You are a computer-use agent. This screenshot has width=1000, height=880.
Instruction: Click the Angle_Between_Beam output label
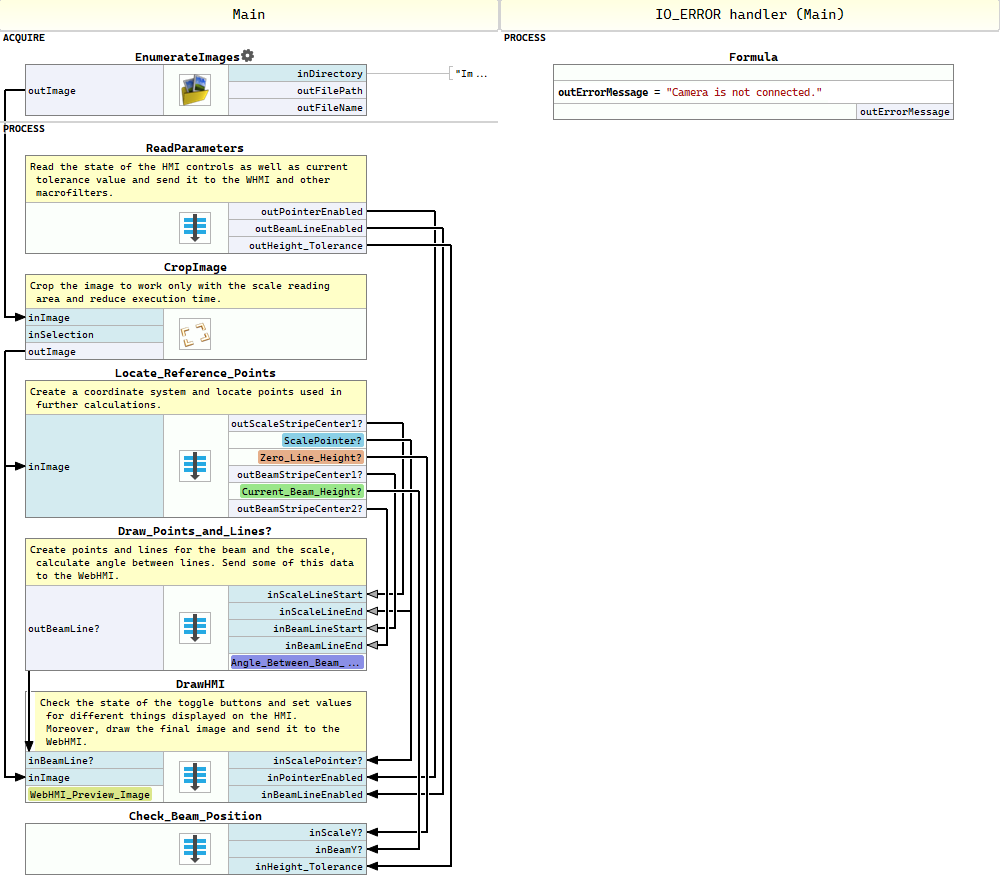pyautogui.click(x=296, y=663)
